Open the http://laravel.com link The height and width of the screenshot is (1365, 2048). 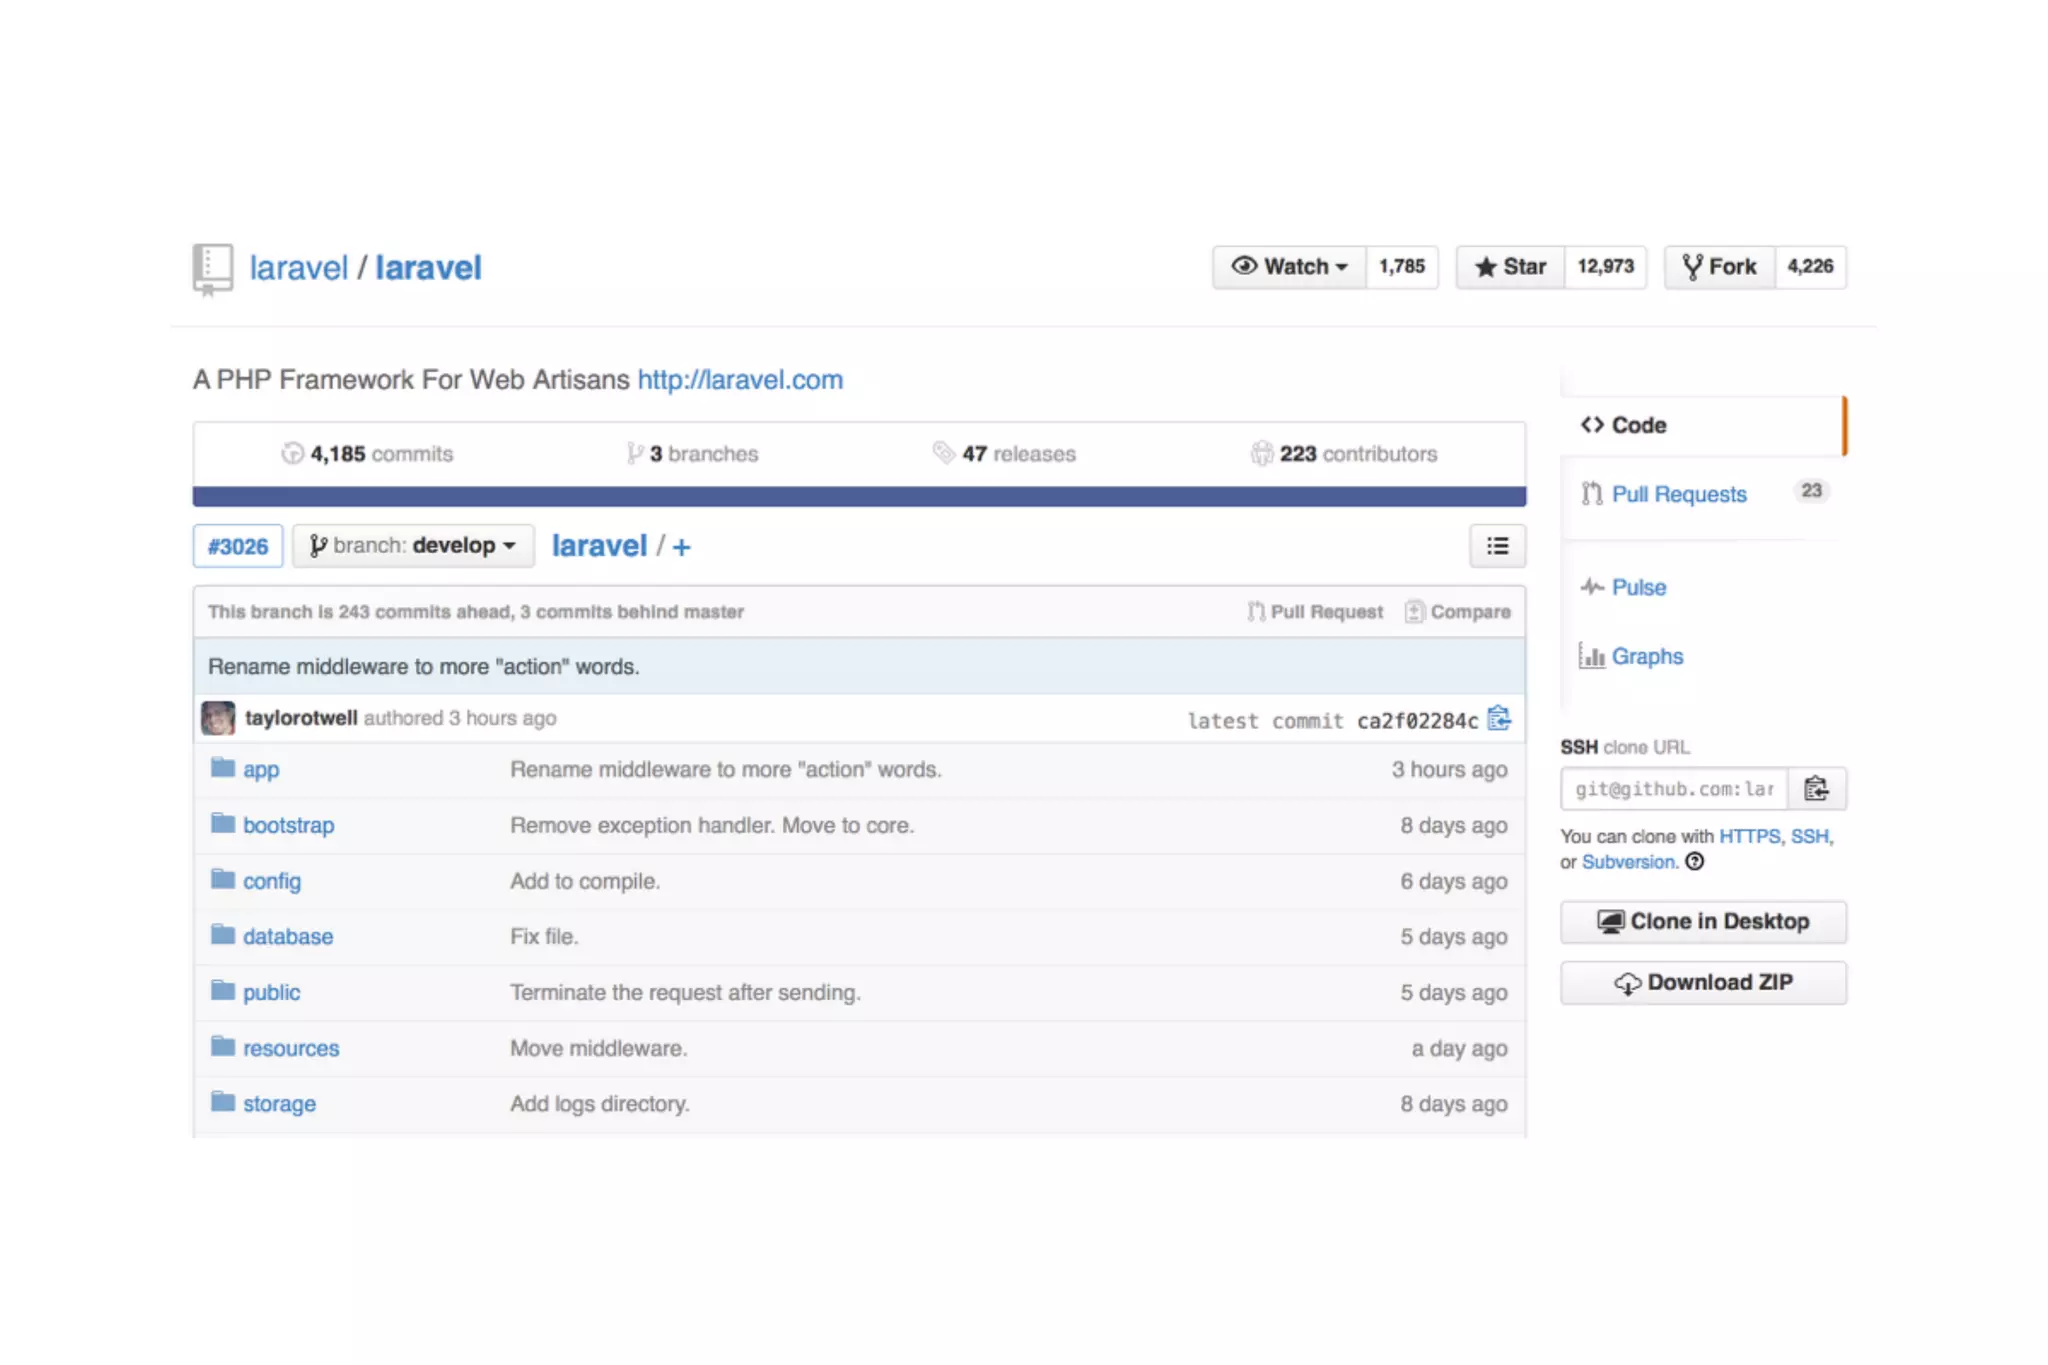tap(740, 380)
